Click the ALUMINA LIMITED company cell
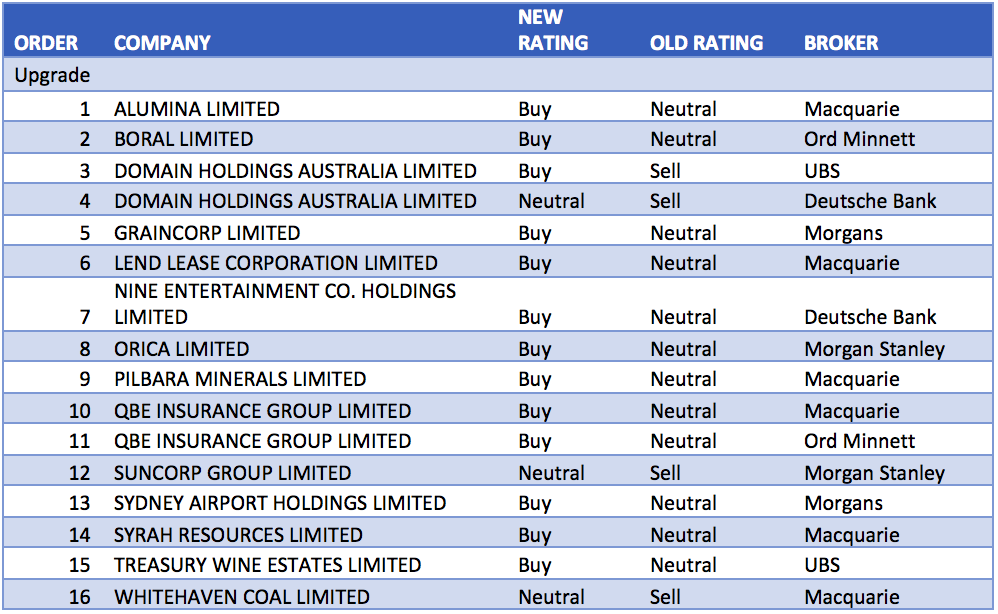The width and height of the screenshot is (998, 614). click(x=197, y=109)
